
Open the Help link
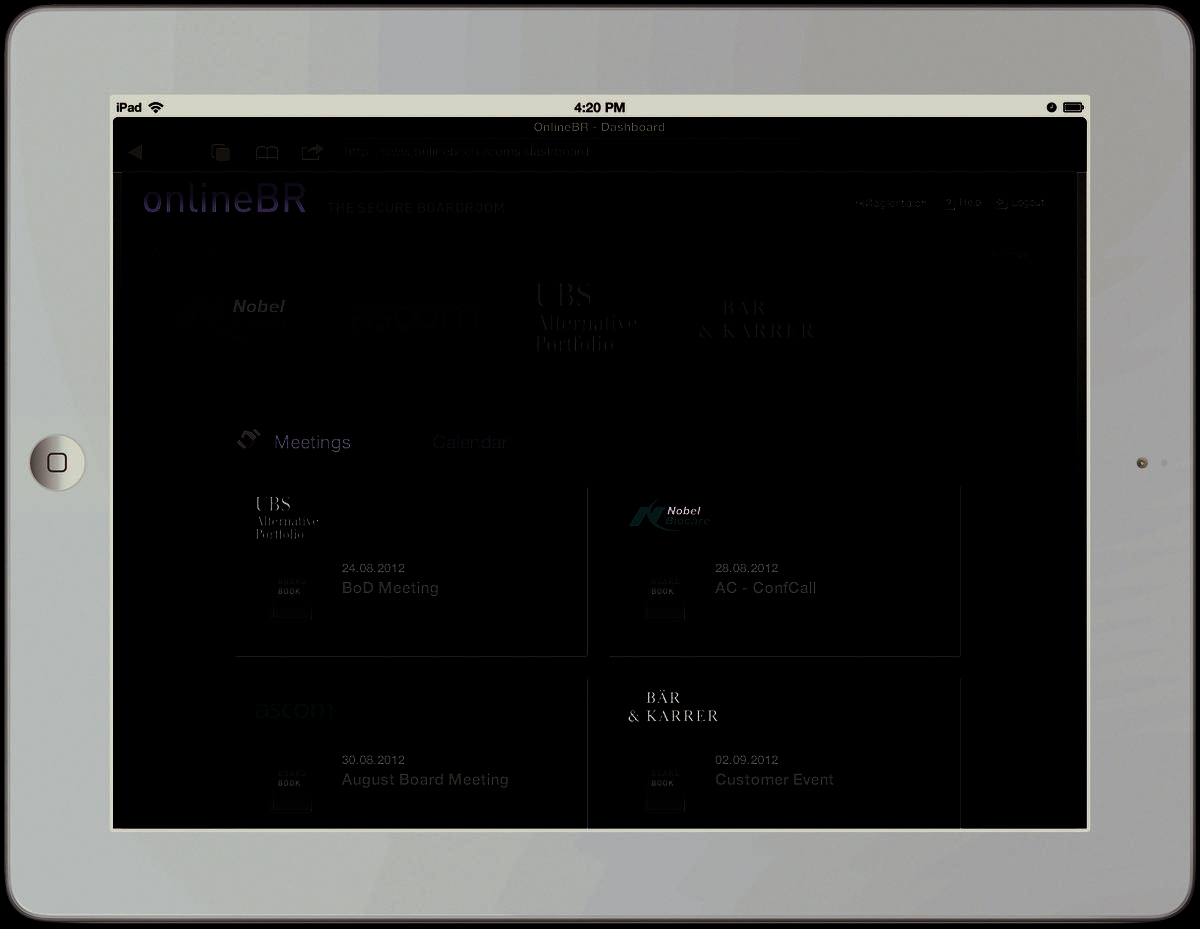pos(963,203)
